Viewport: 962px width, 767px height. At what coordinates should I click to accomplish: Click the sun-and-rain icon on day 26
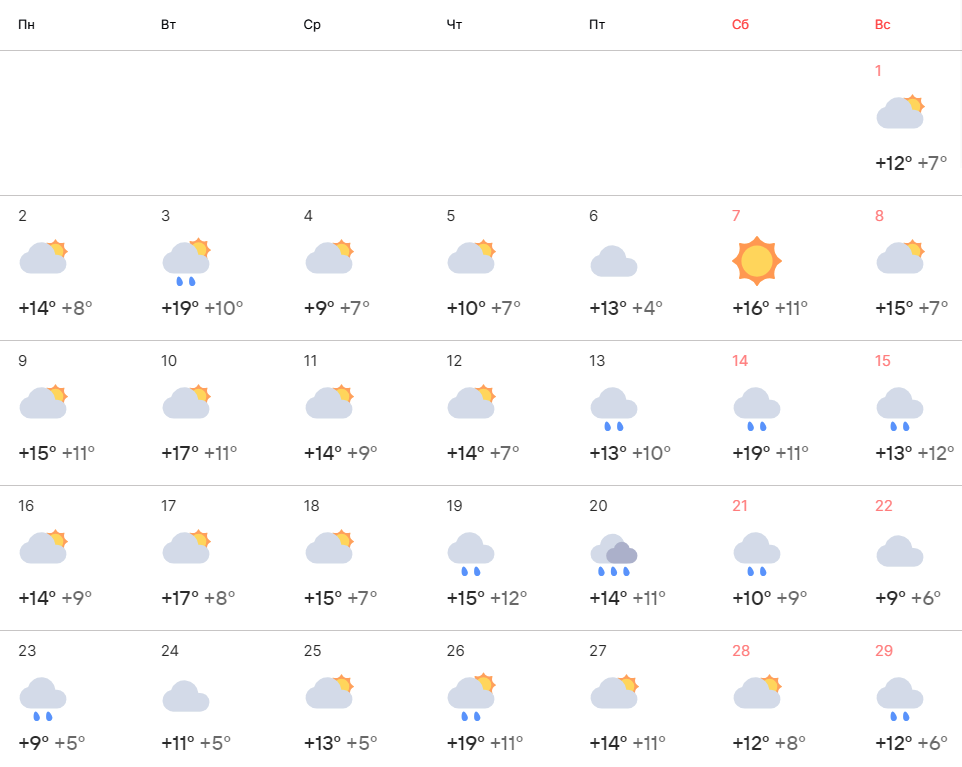[x=472, y=698]
